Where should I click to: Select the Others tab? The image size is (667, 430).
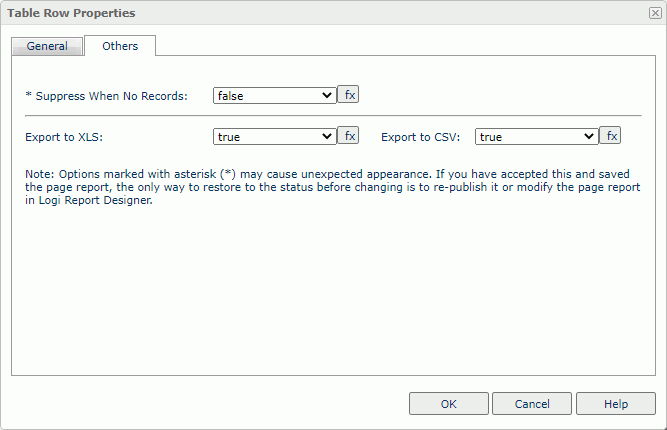point(120,46)
